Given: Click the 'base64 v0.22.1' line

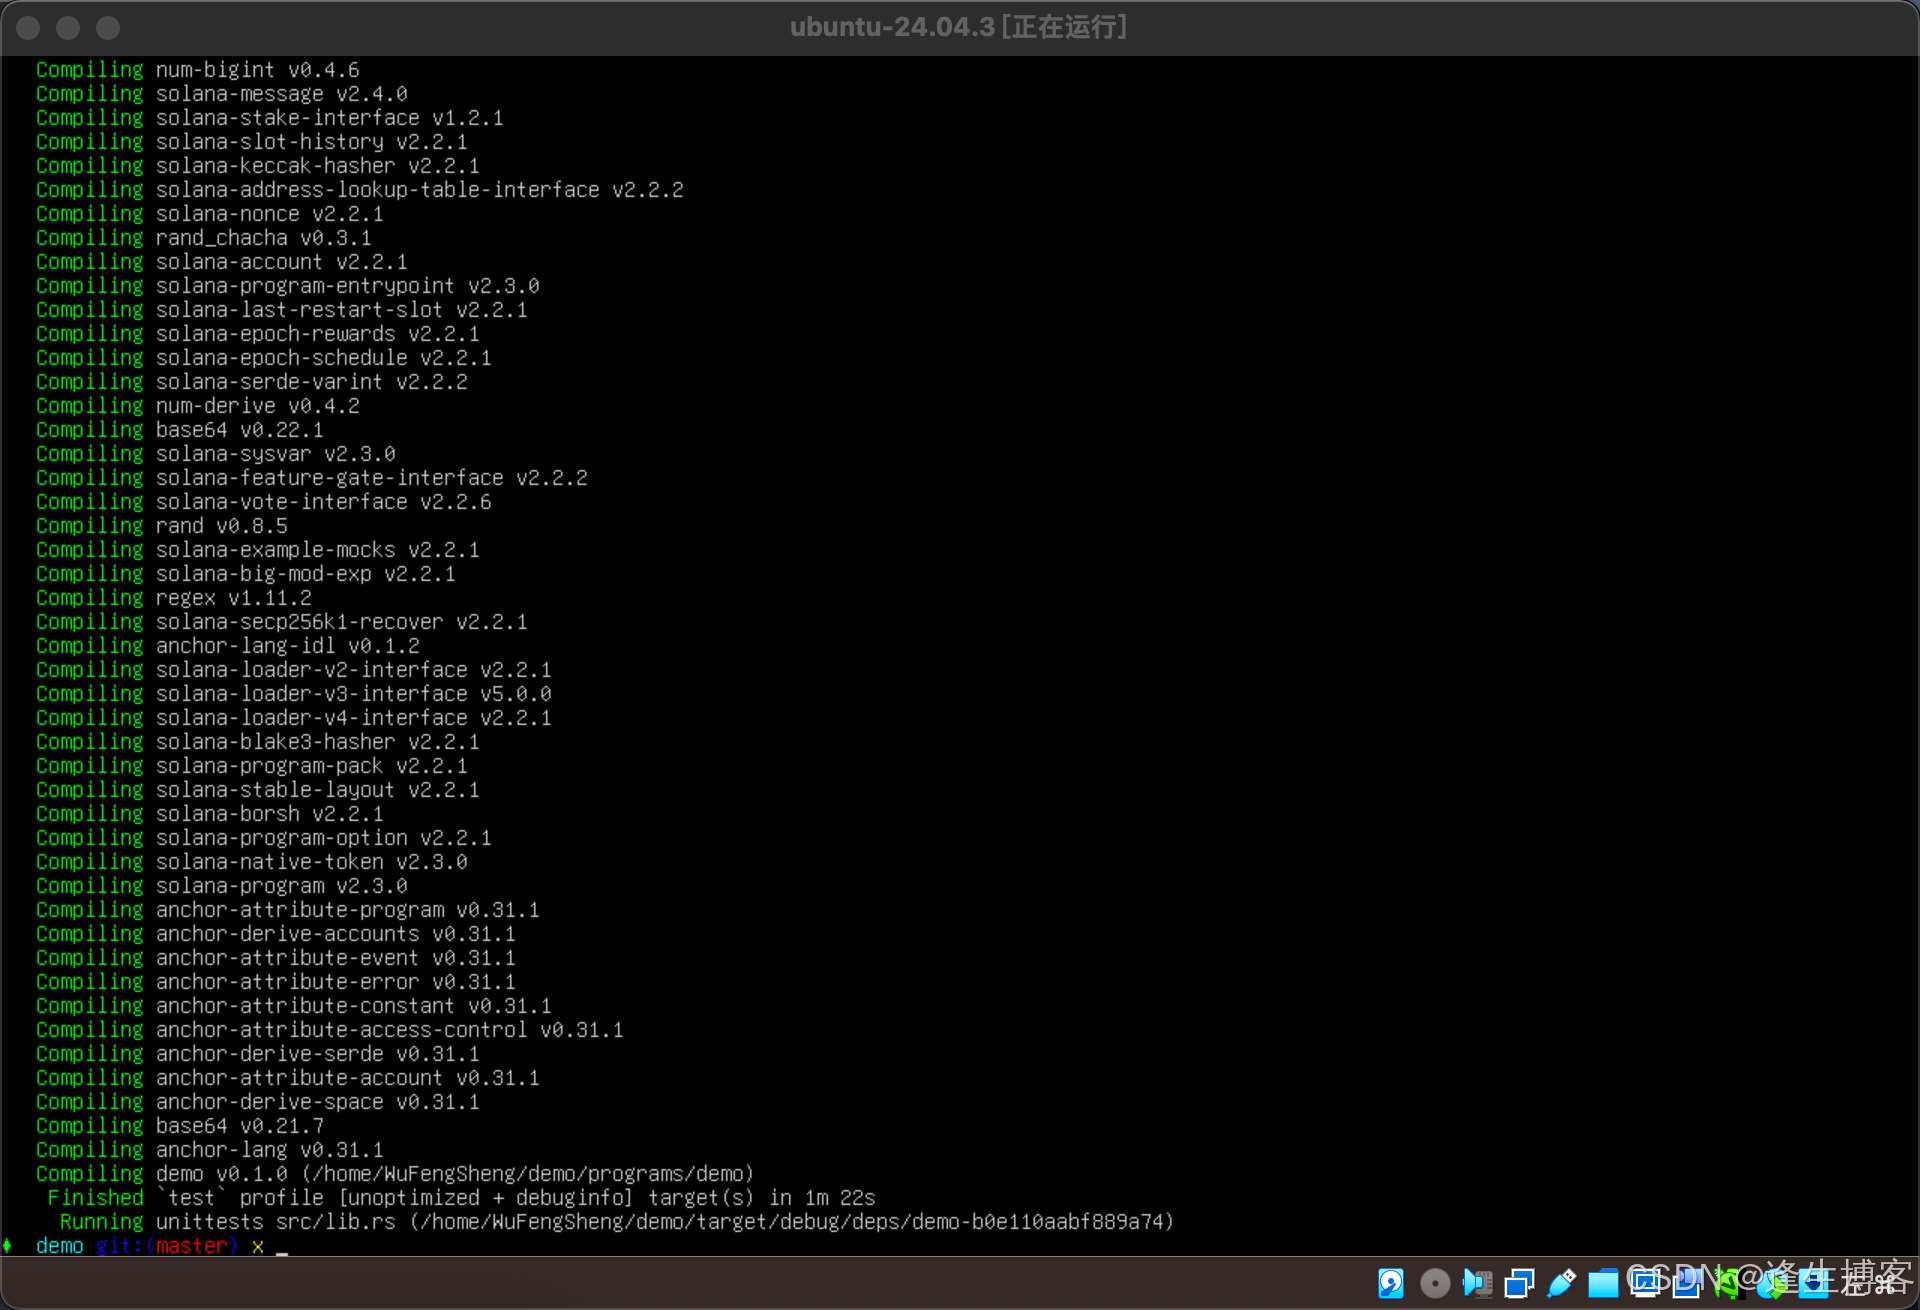Looking at the screenshot, I should (240, 430).
